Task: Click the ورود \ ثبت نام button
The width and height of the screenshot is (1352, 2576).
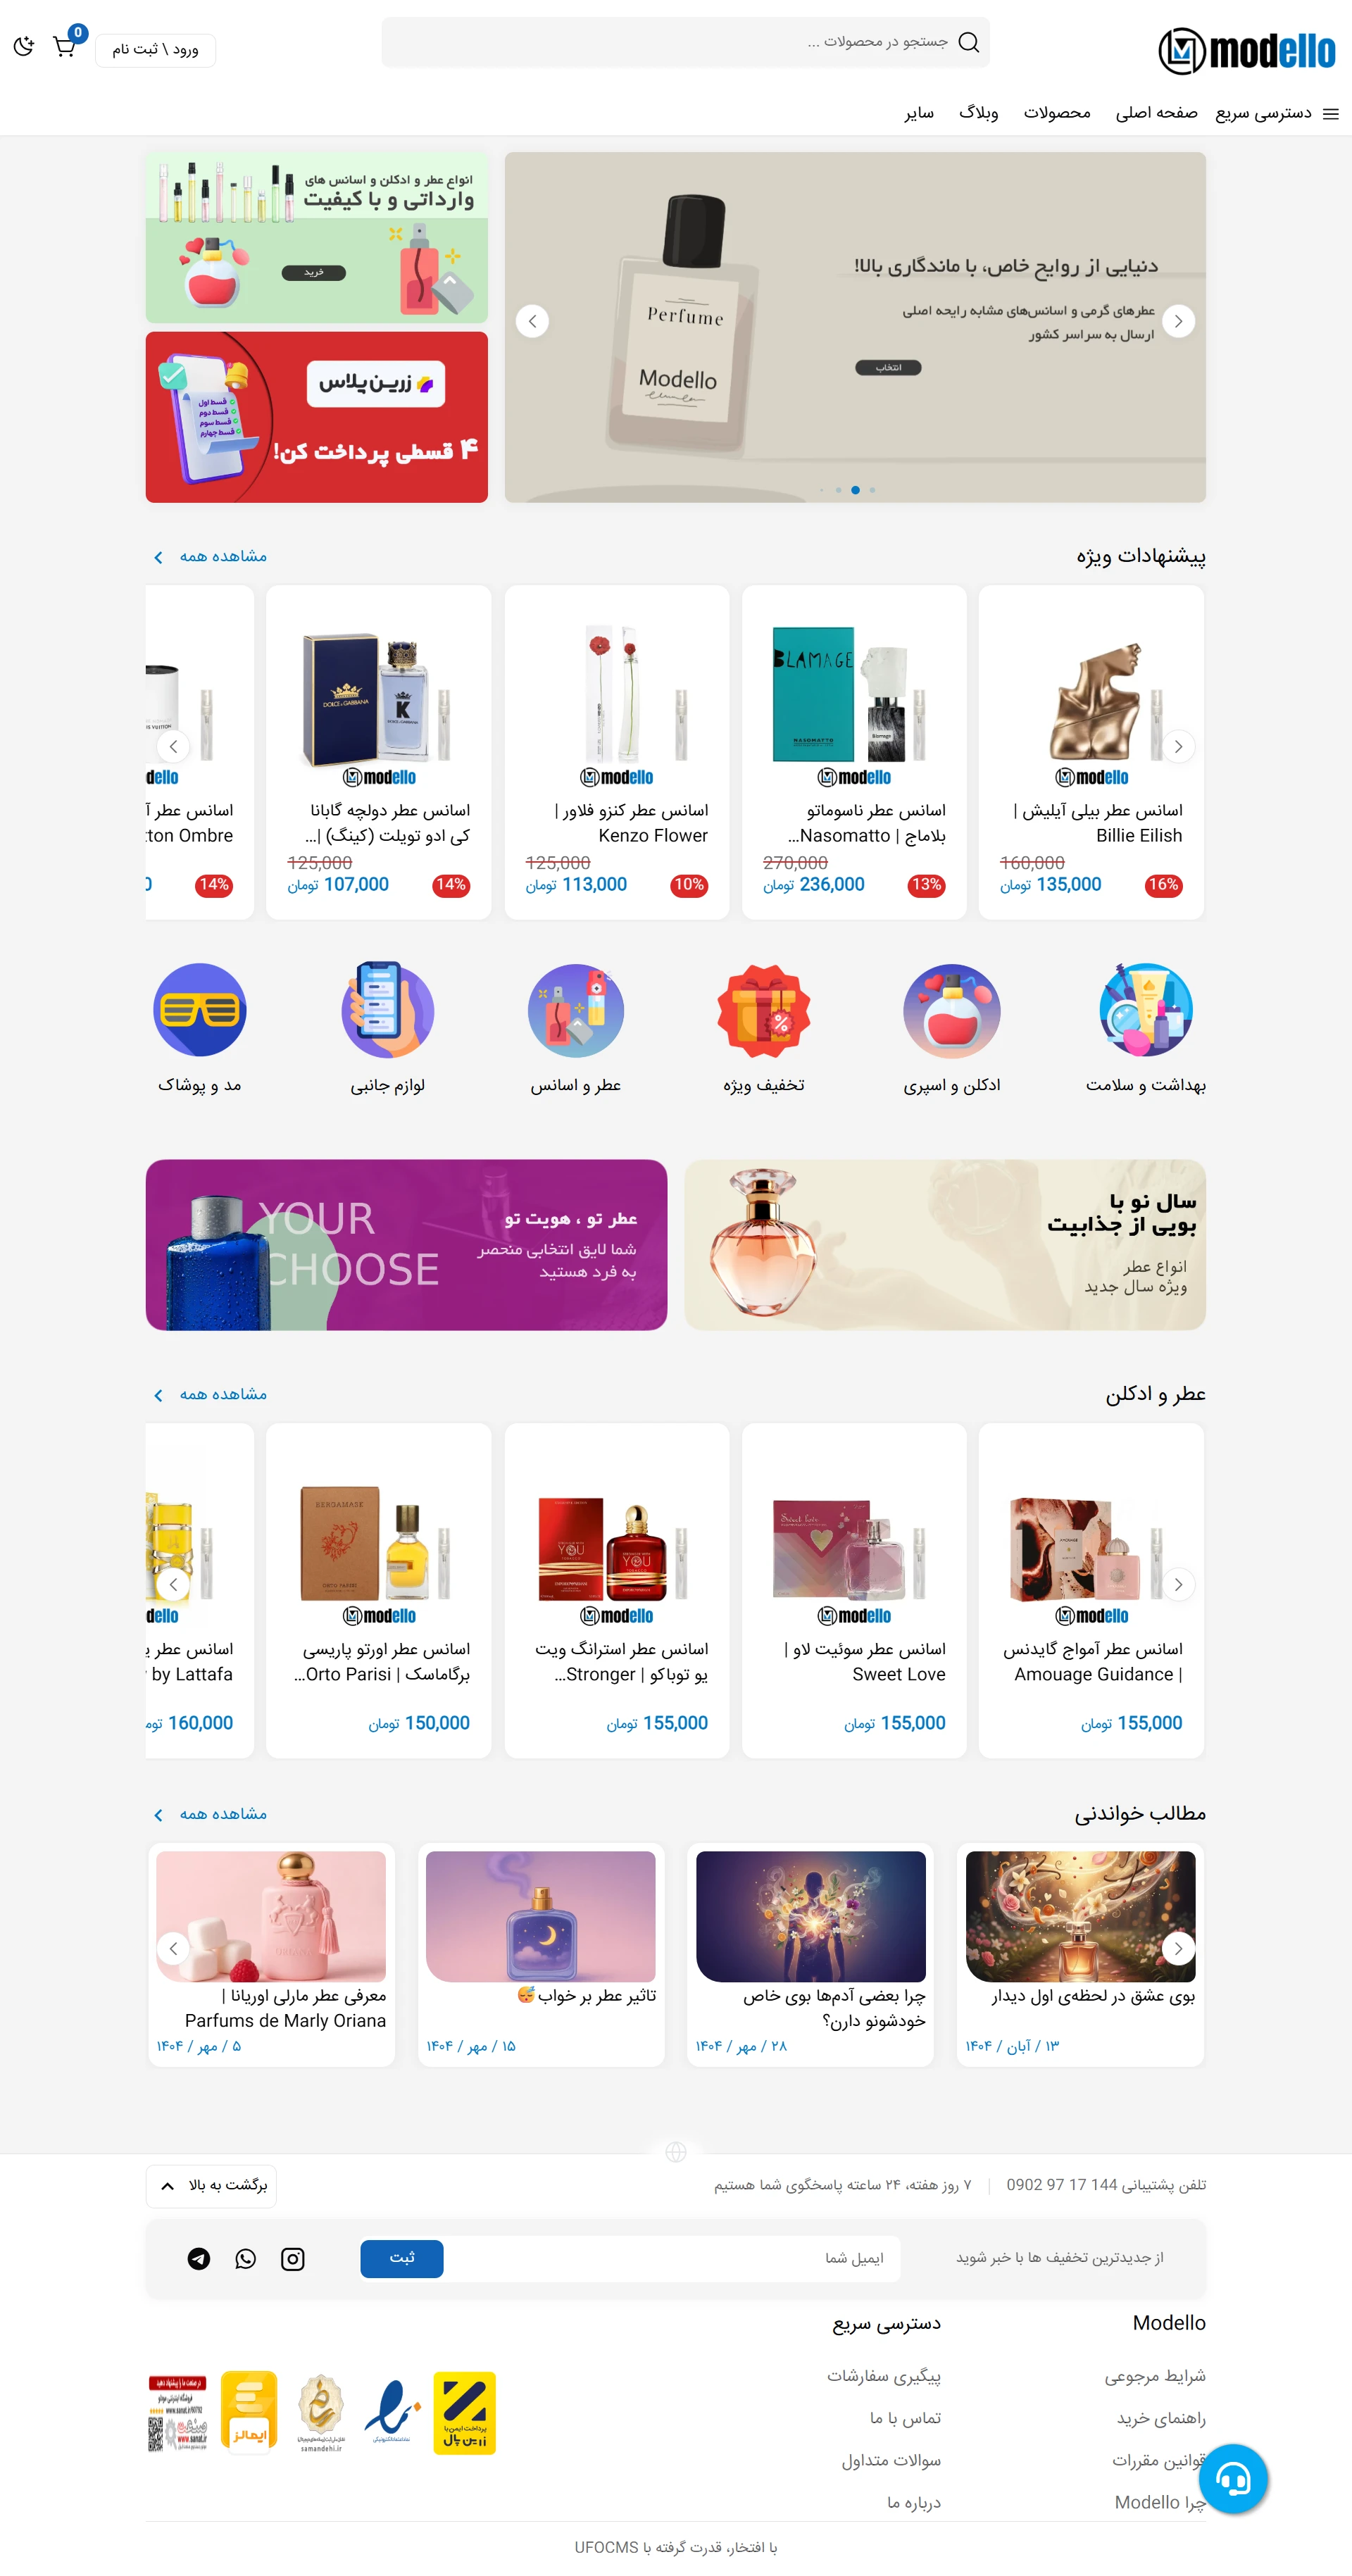Action: [x=155, y=50]
